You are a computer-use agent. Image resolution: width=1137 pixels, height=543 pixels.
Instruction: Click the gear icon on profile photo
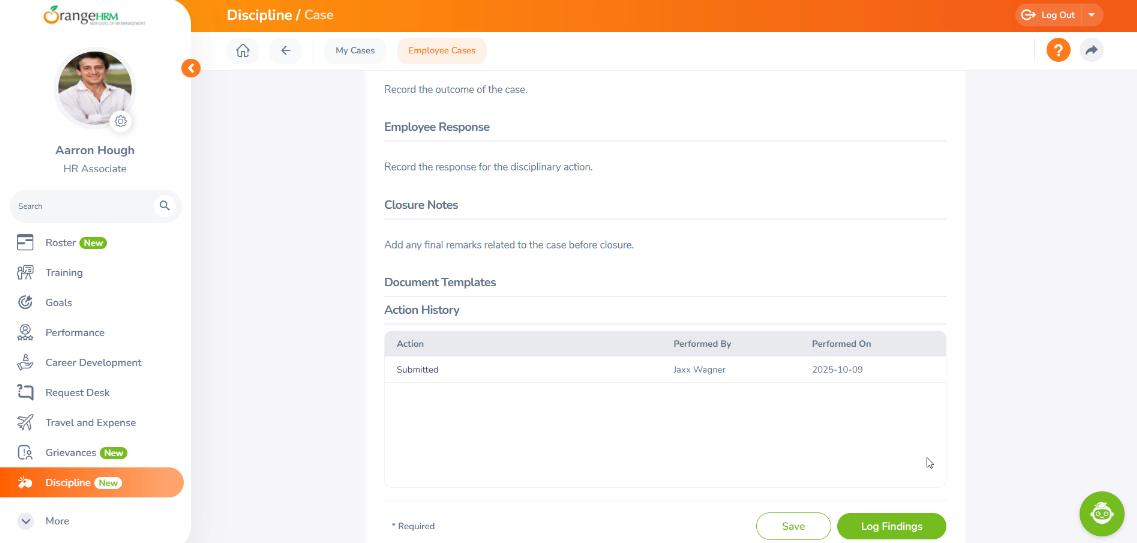[121, 121]
